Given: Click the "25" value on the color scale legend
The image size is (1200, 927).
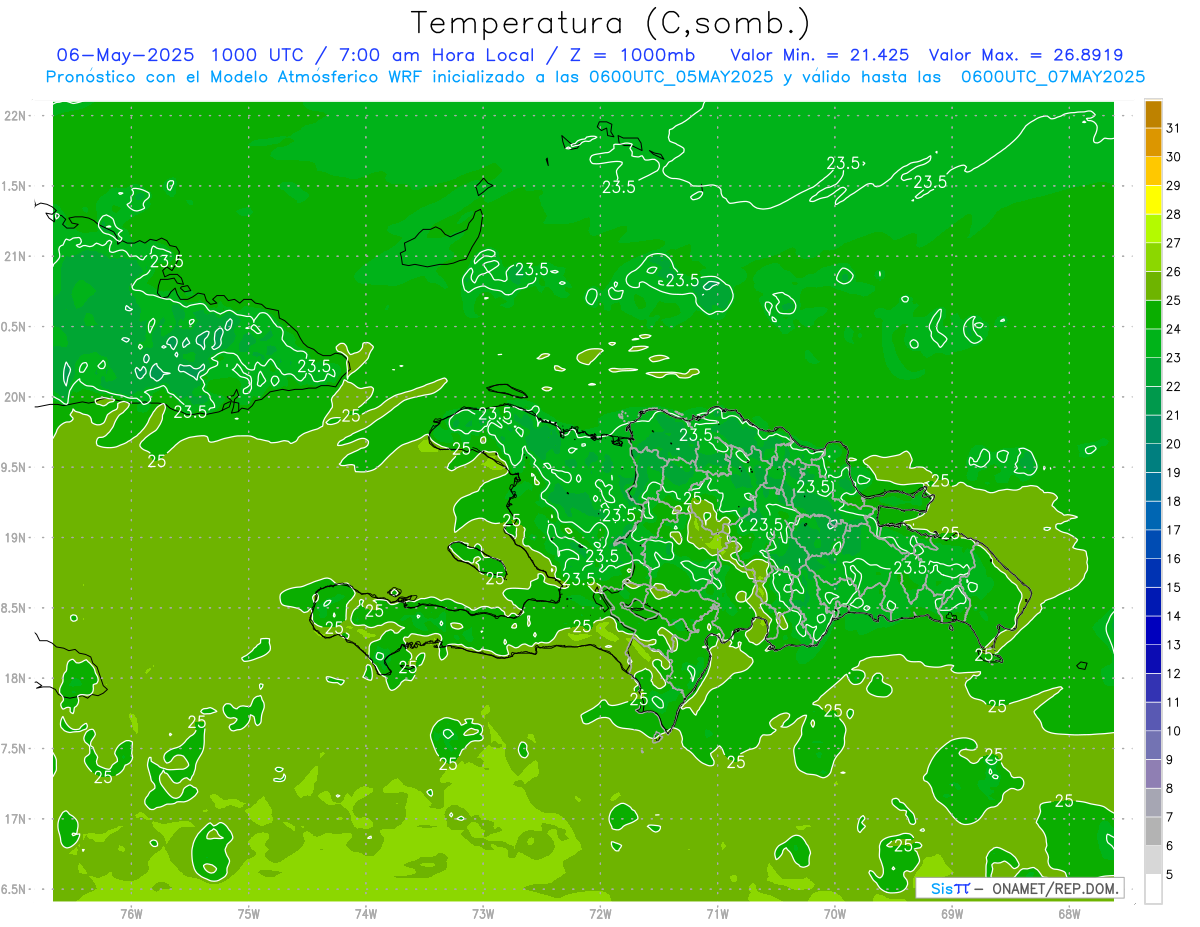Looking at the screenshot, I should (x=1173, y=300).
